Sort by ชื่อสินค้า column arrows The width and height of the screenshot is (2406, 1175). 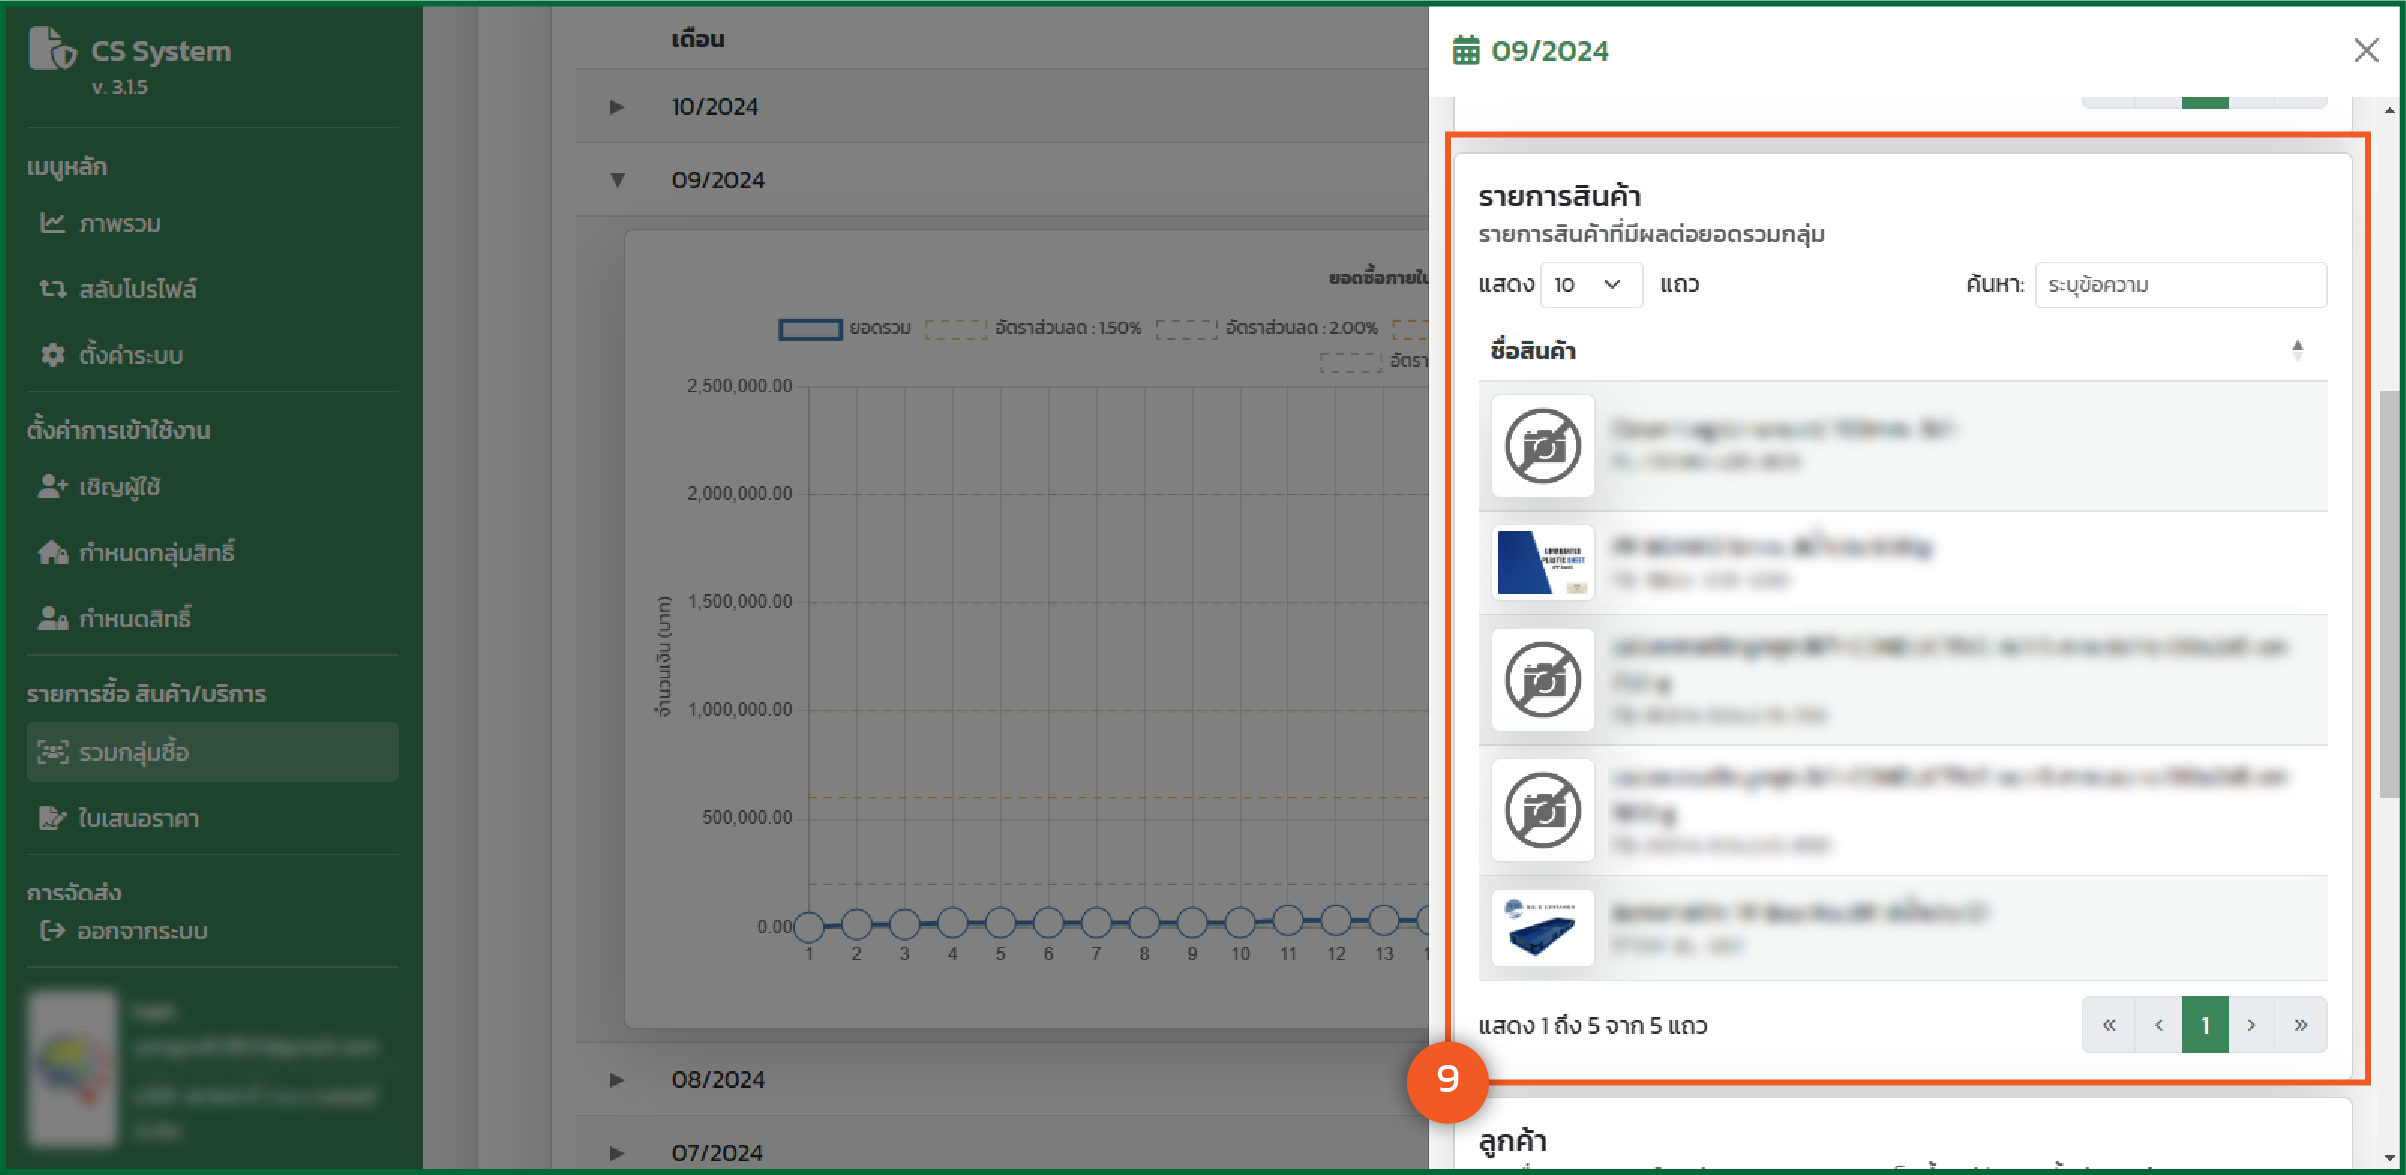coord(2297,350)
